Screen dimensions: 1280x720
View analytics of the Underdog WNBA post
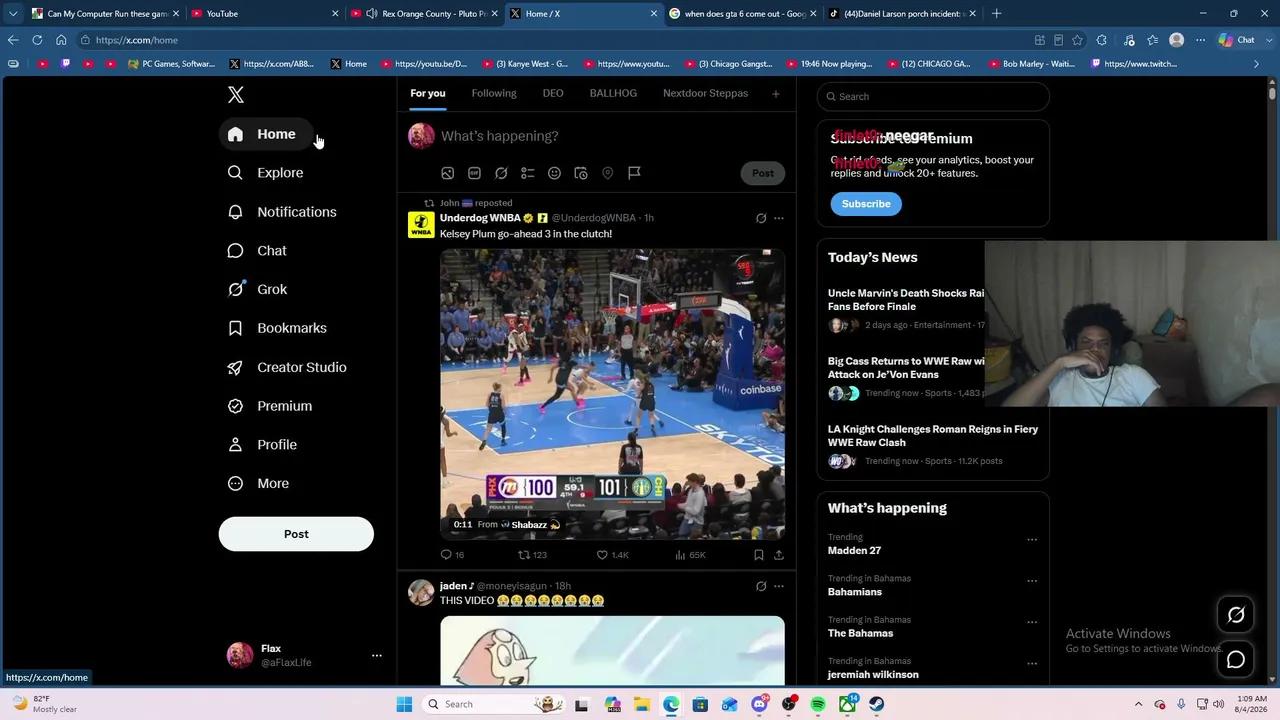[x=690, y=555]
